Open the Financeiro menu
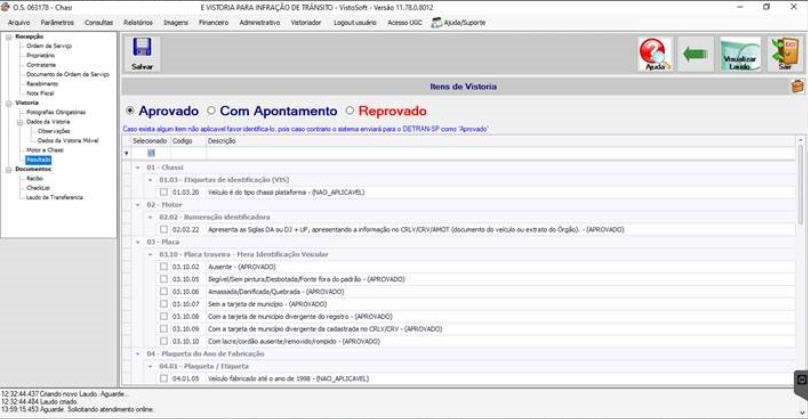 (213, 23)
